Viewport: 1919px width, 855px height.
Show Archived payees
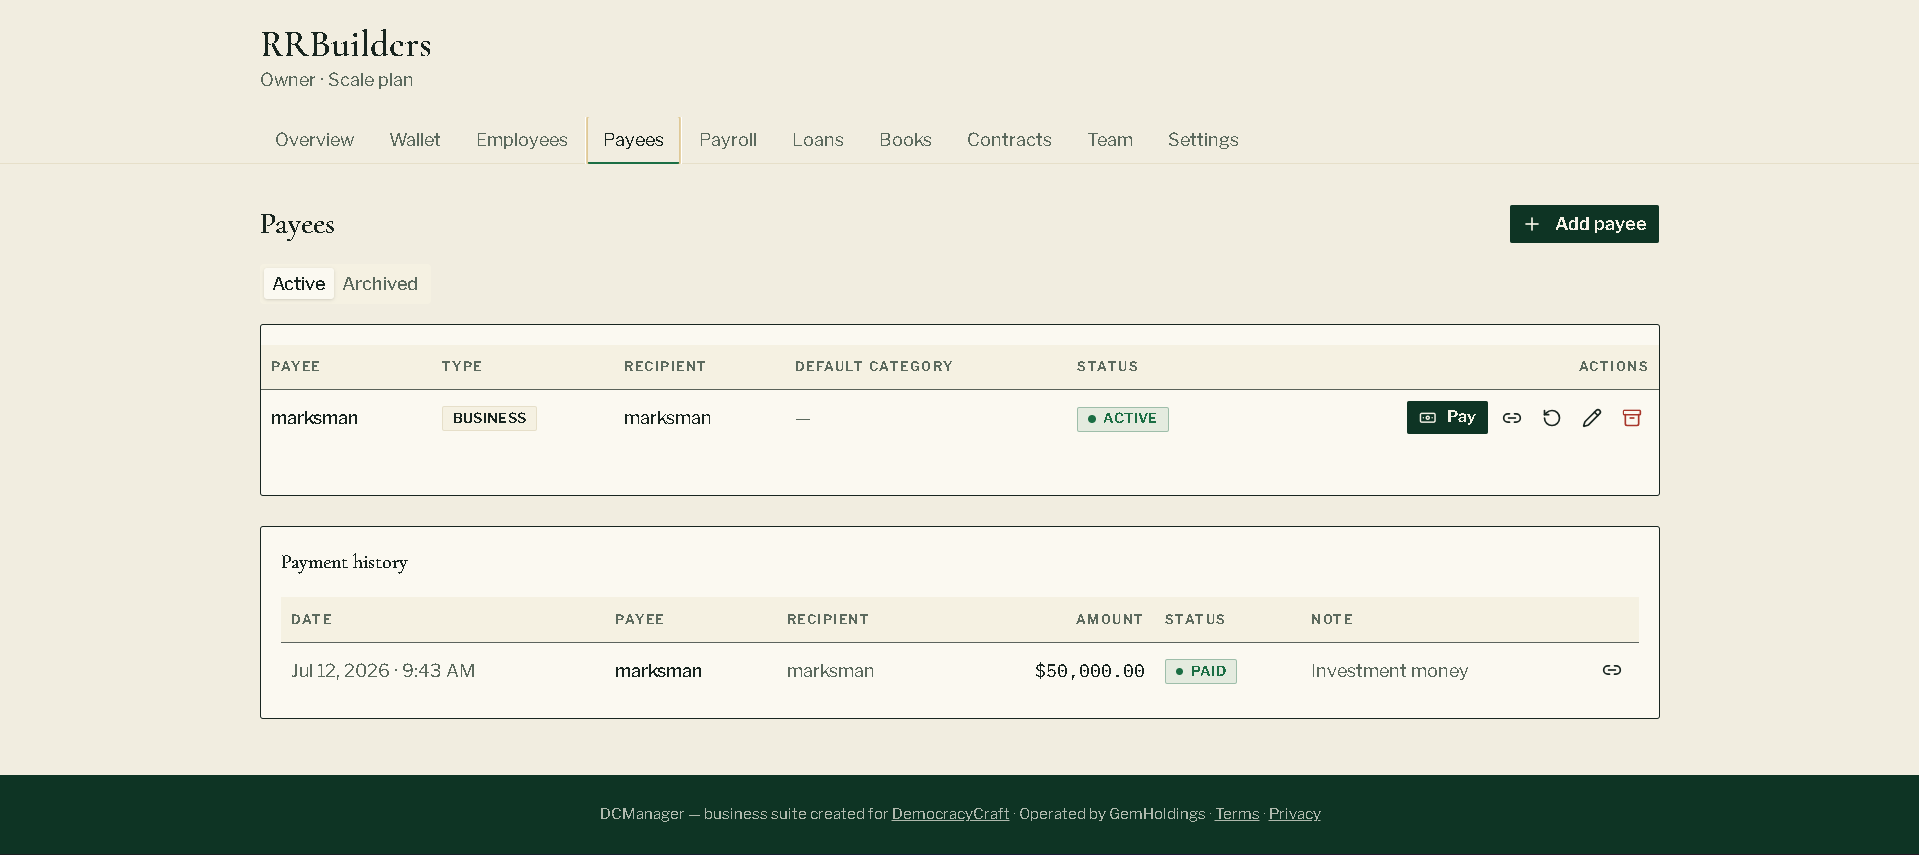click(x=380, y=284)
